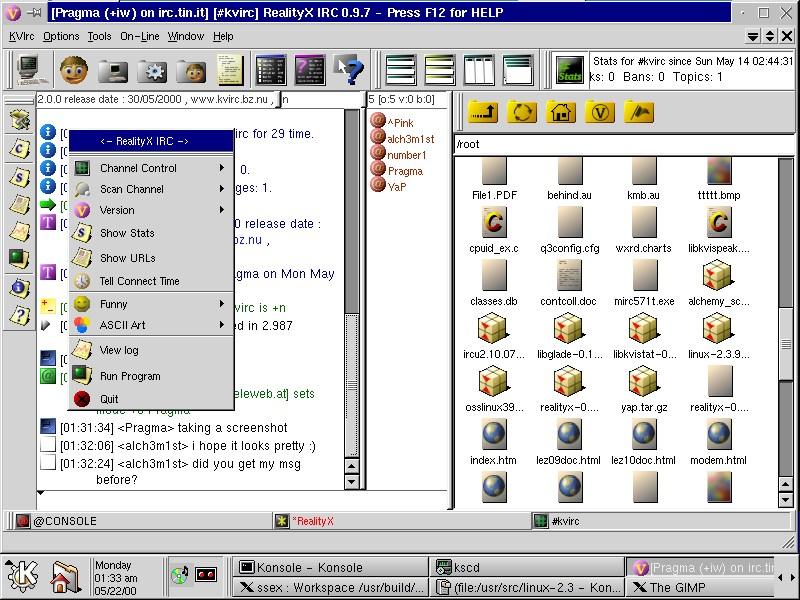Go to home folder in file browser
This screenshot has height=600, width=800.
click(560, 112)
